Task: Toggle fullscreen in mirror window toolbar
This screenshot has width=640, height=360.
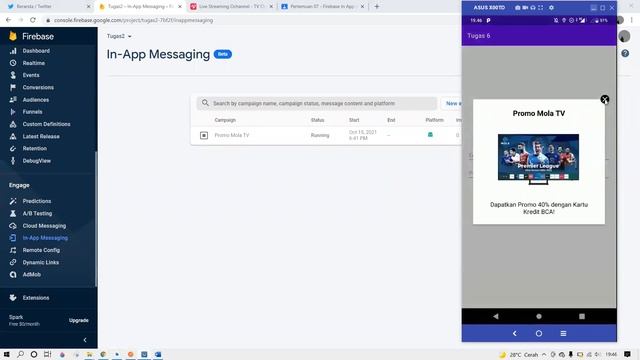Action: (540, 8)
